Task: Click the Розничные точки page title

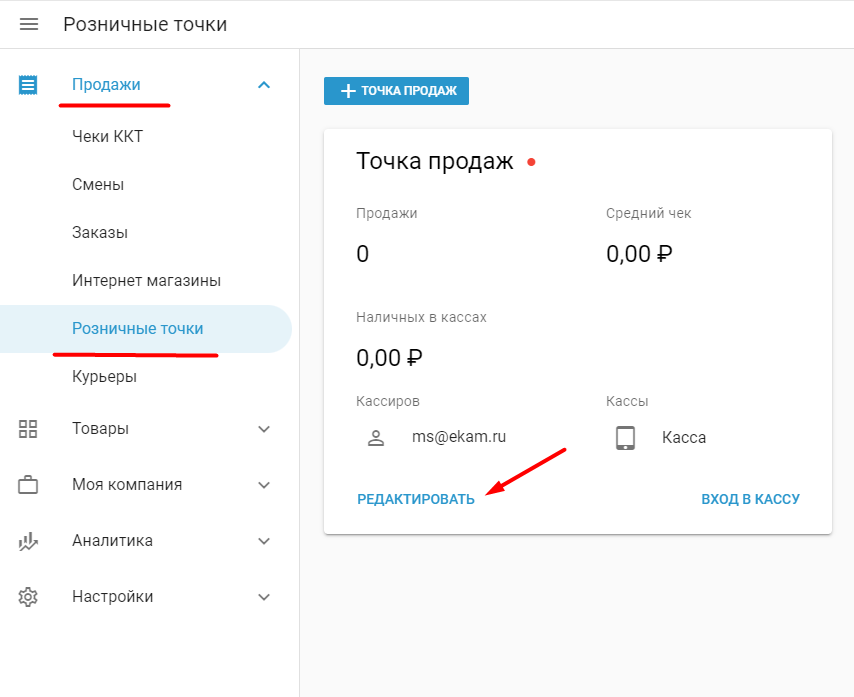Action: 145,24
